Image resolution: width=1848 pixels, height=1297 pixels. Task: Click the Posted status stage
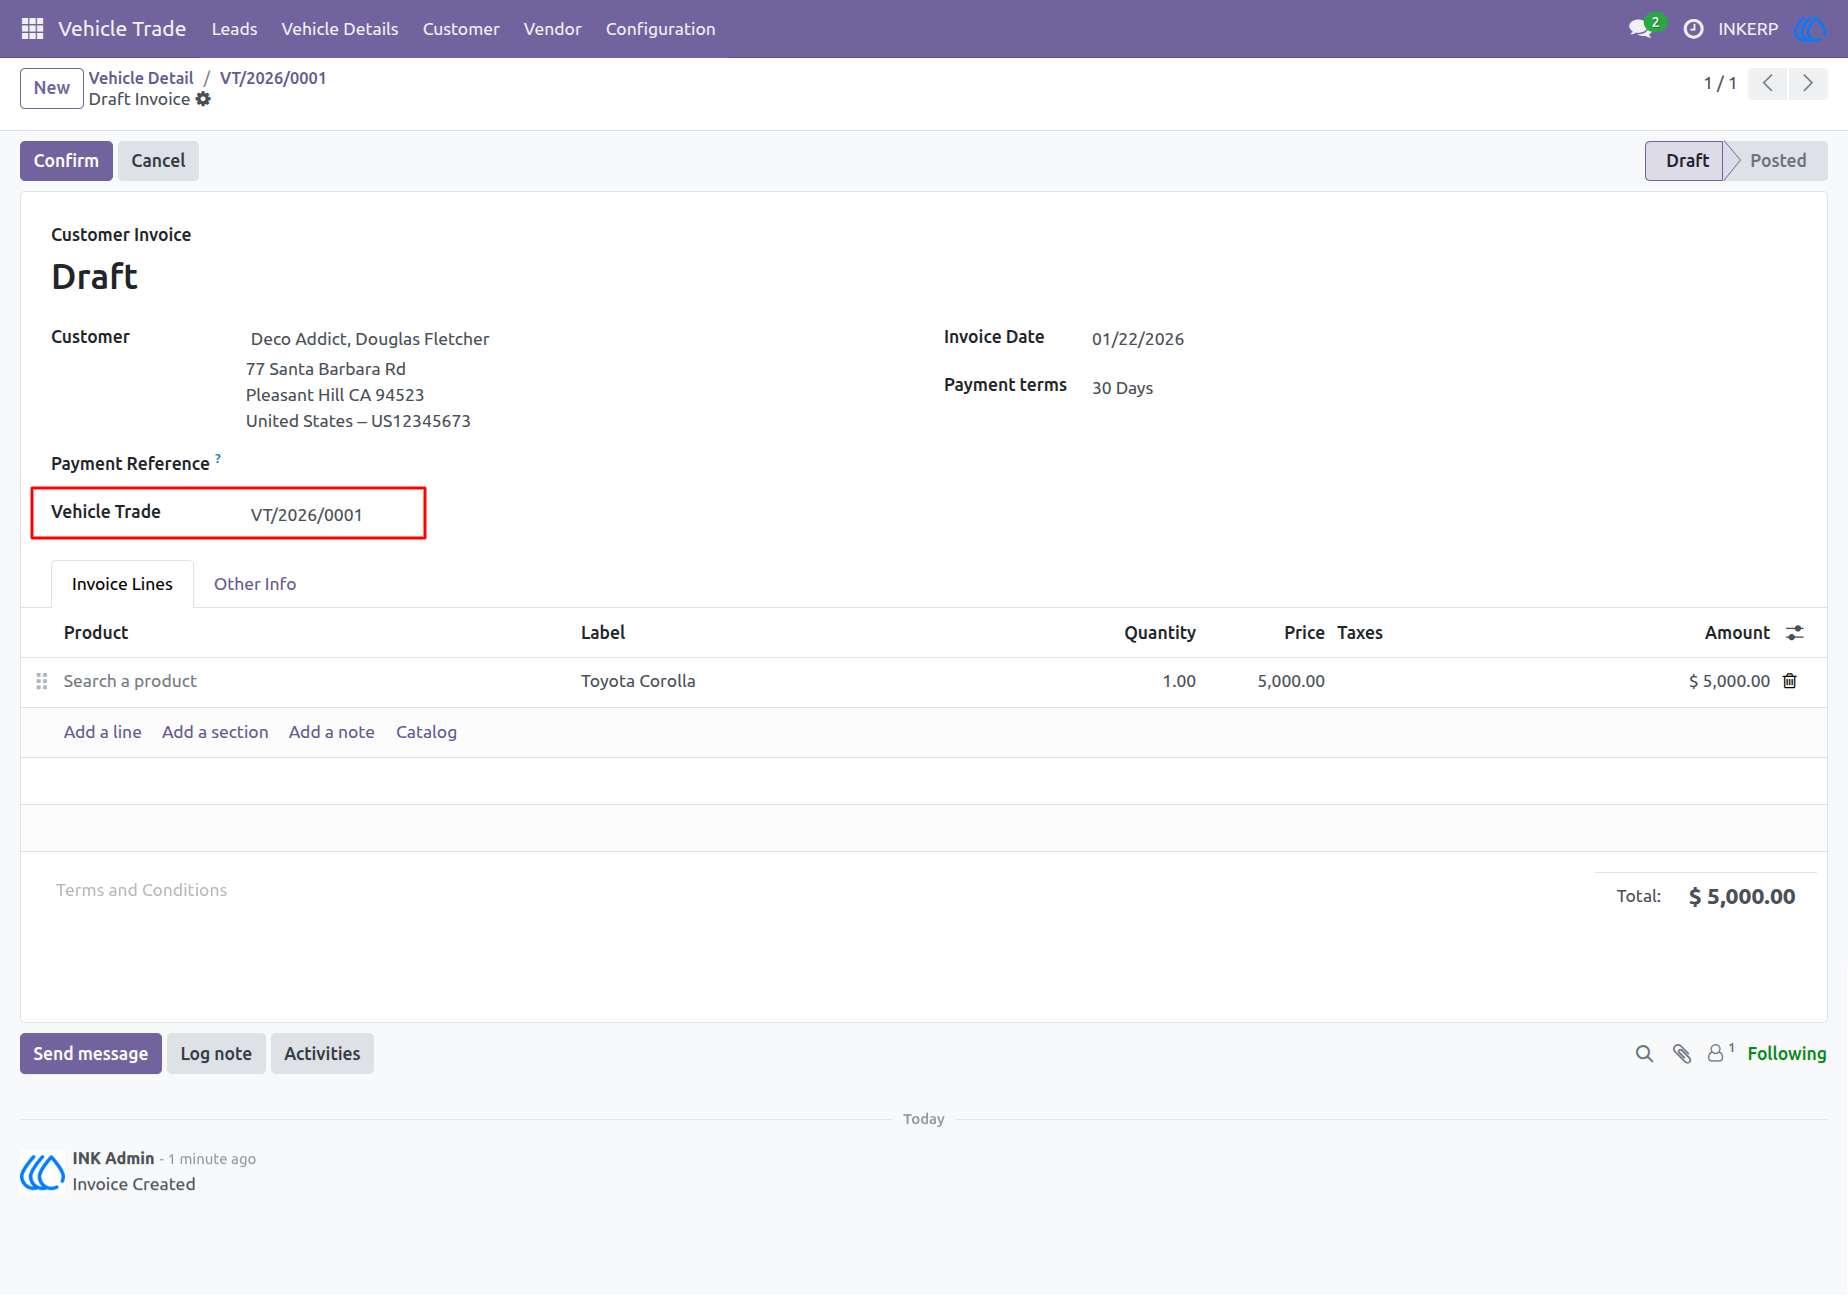coord(1778,161)
